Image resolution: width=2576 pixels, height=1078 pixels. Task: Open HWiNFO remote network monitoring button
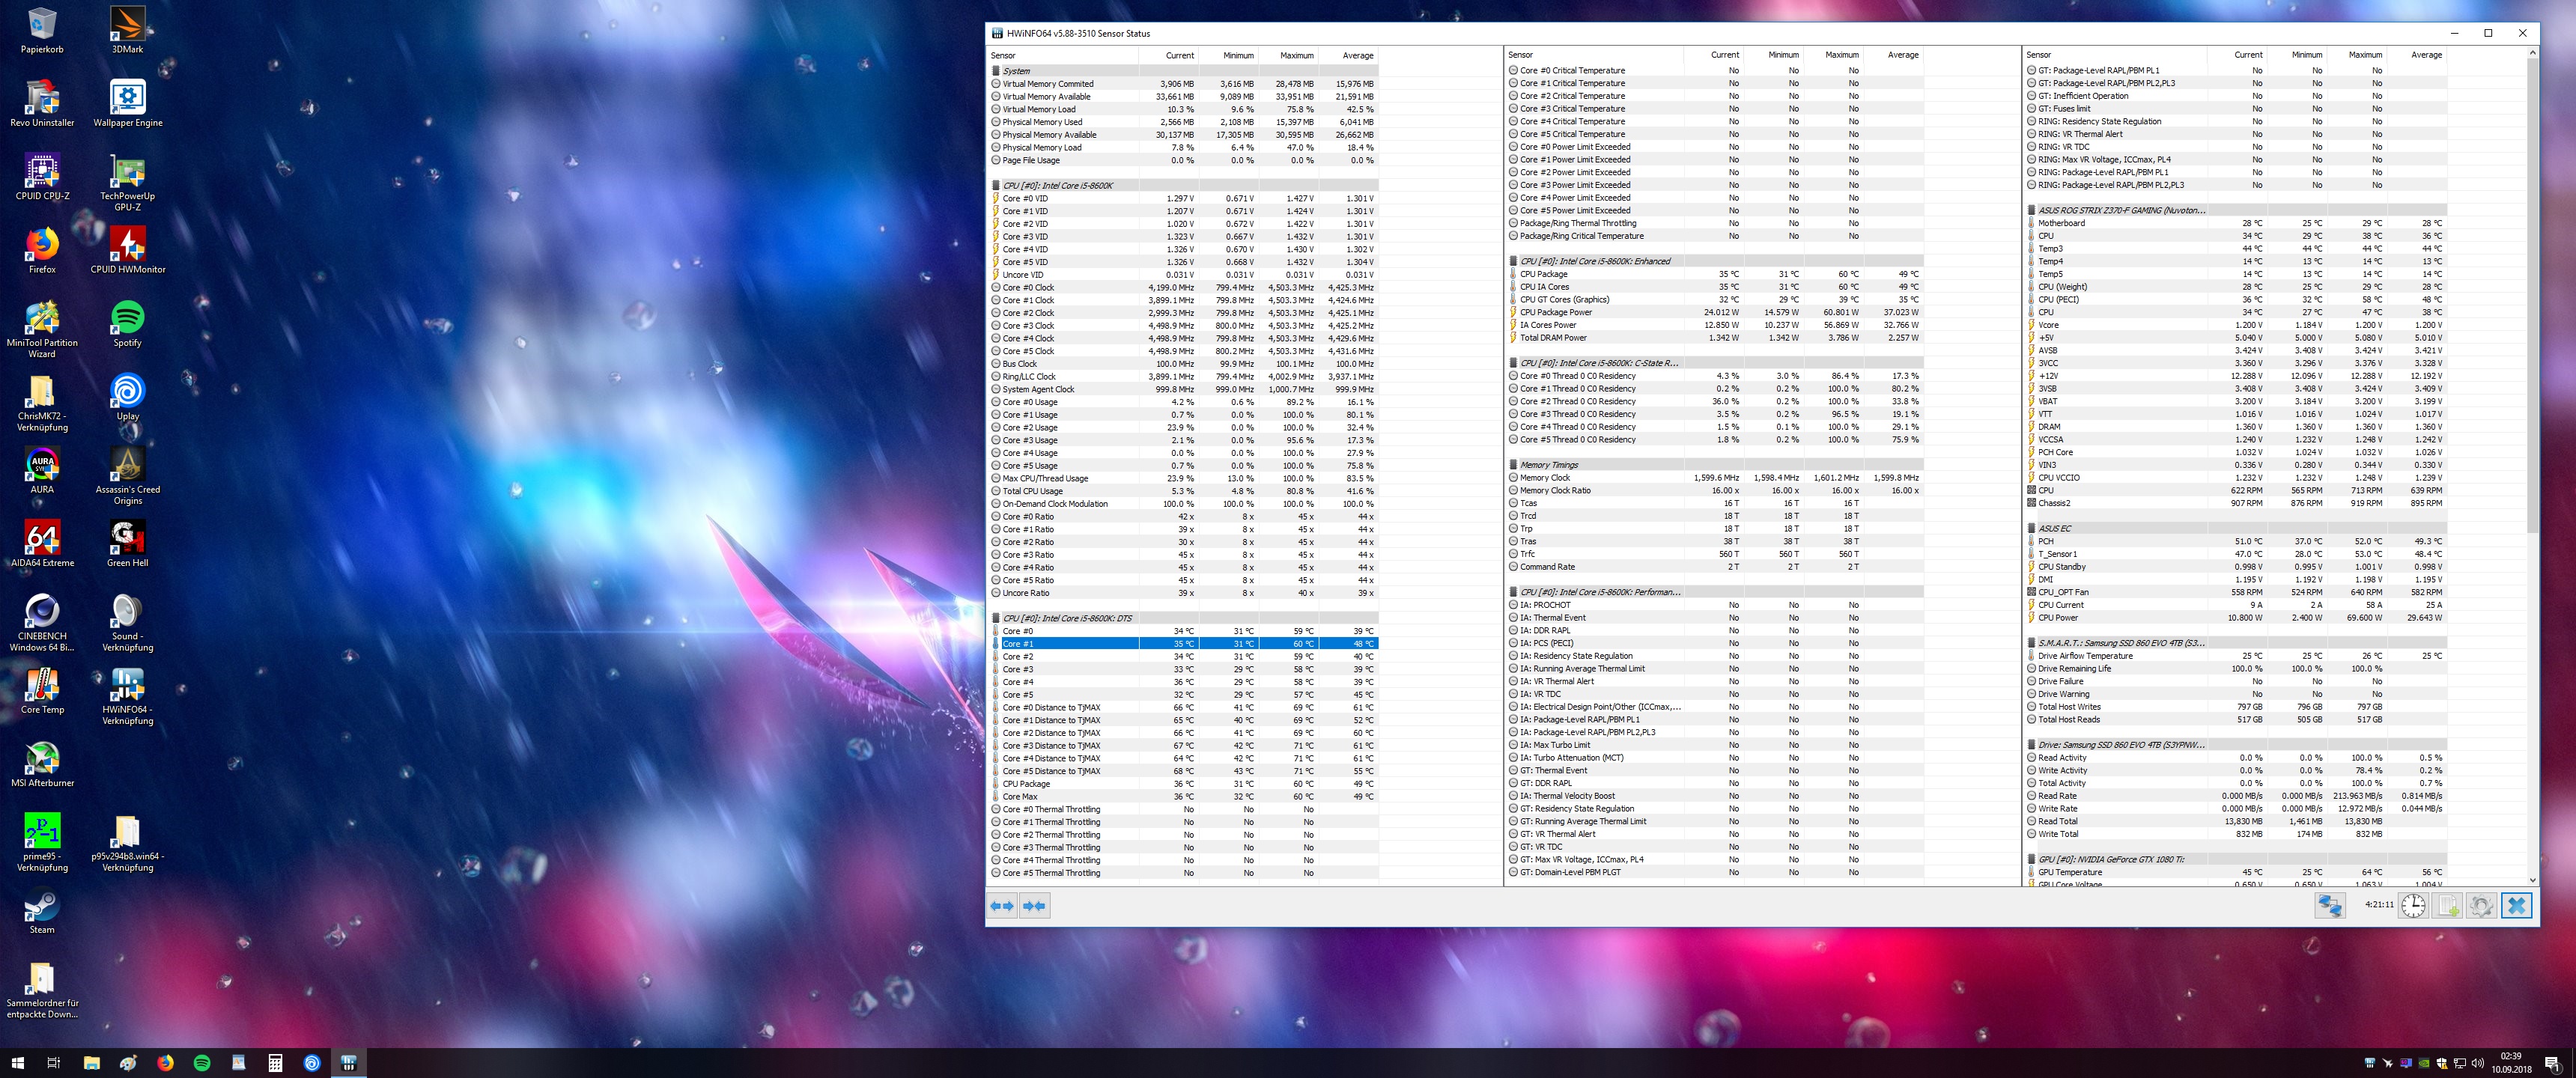[x=2330, y=906]
